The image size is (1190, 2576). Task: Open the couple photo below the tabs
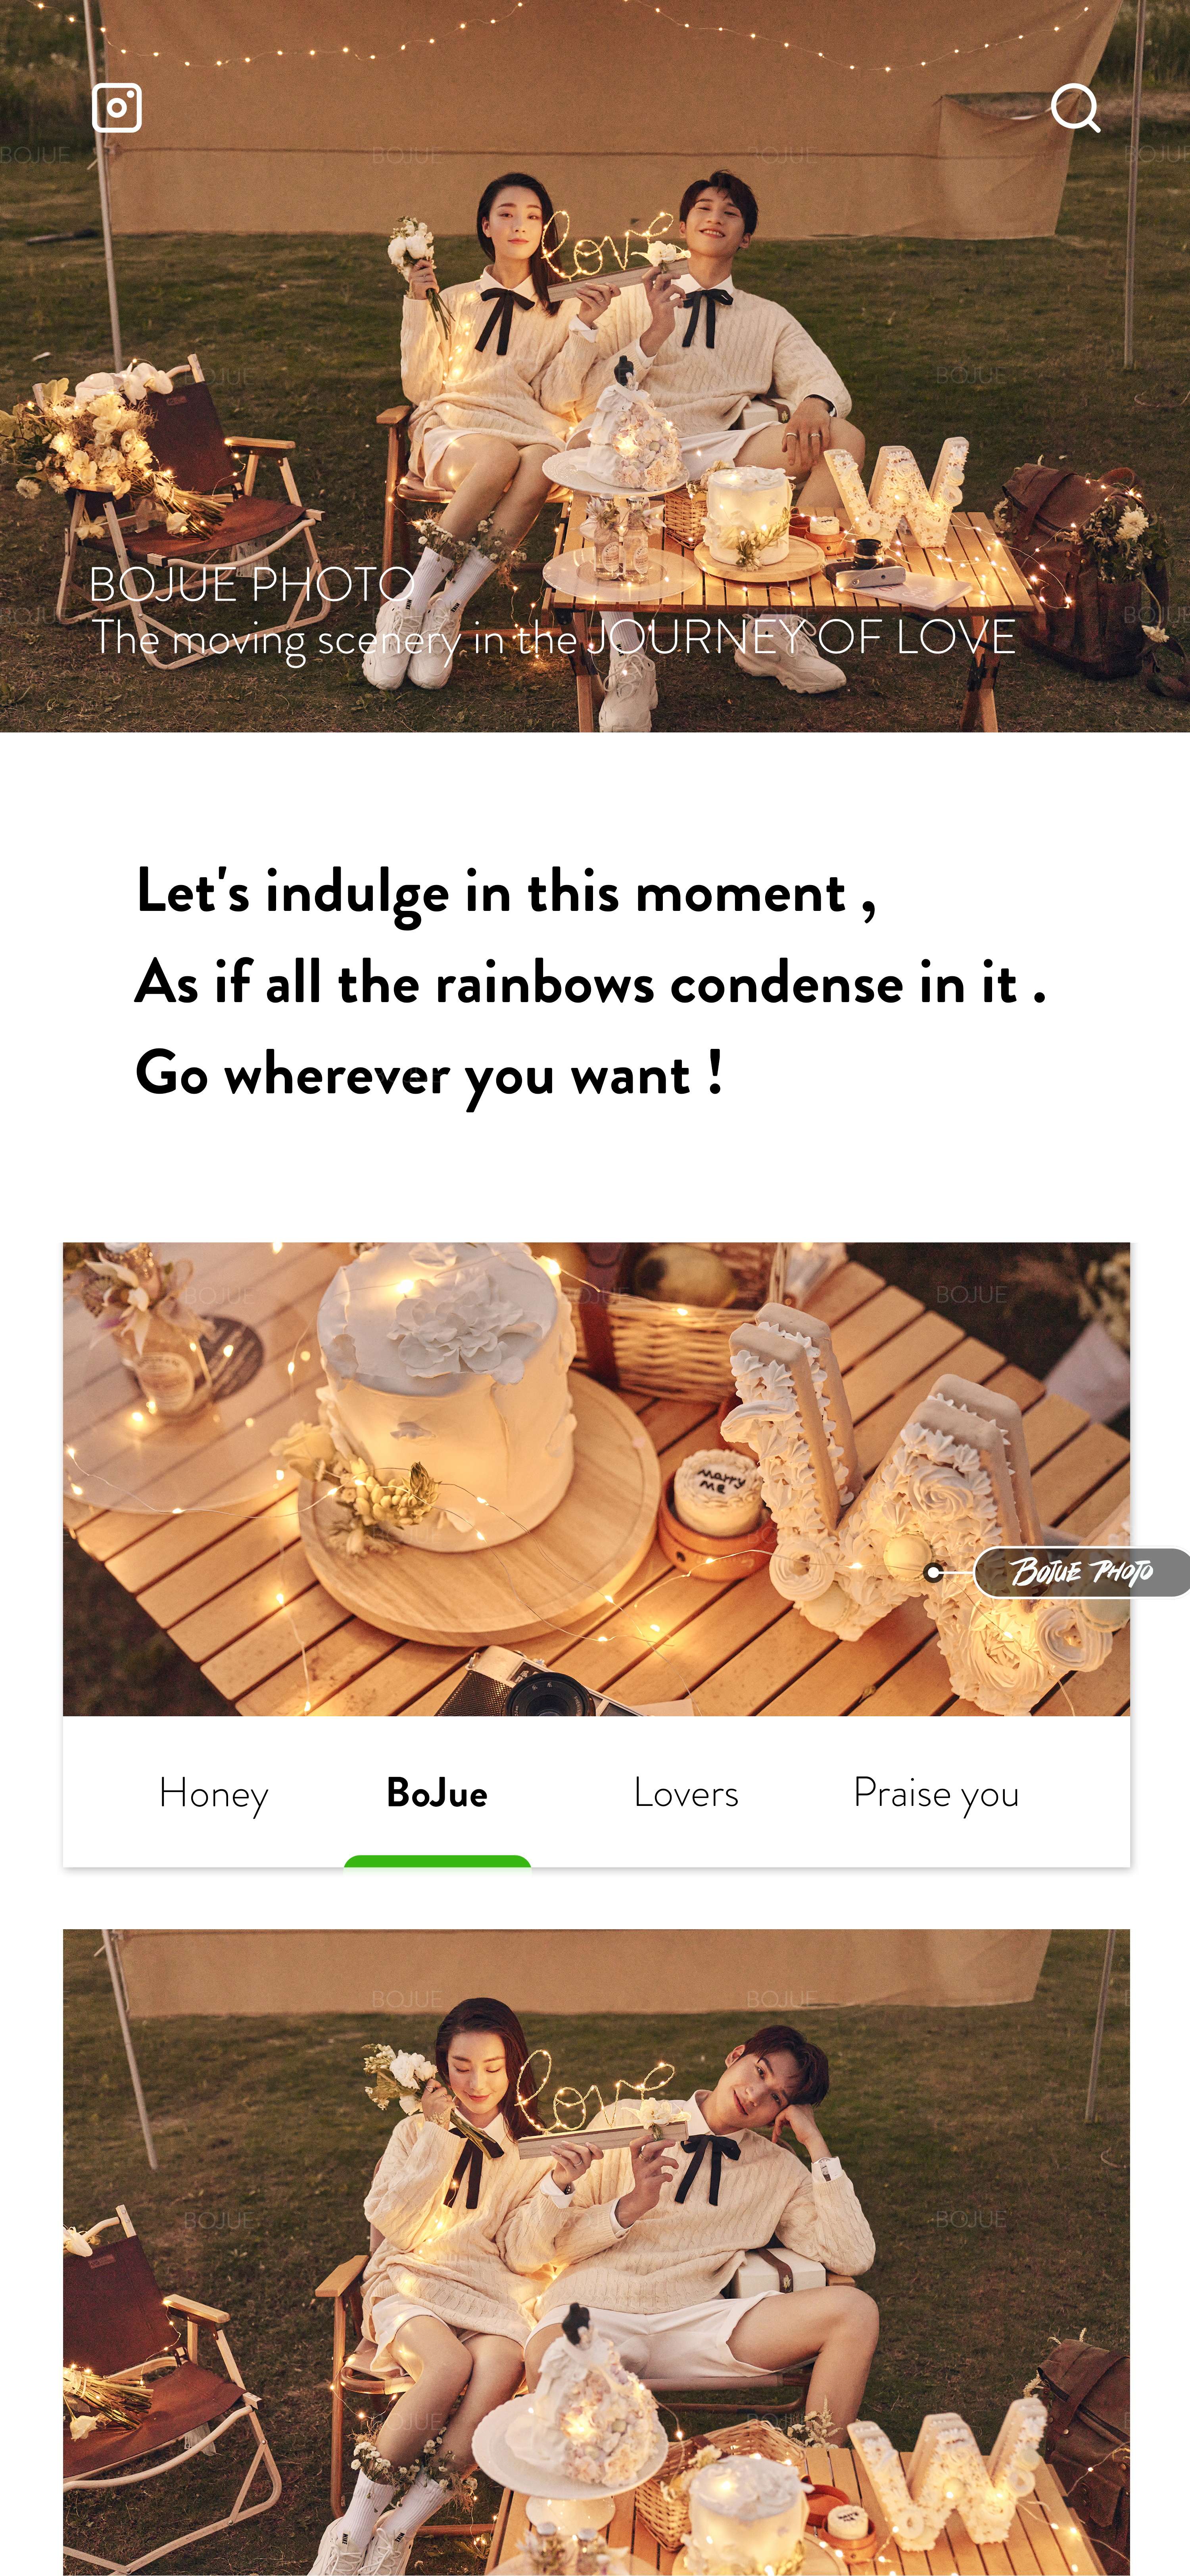click(x=596, y=2252)
